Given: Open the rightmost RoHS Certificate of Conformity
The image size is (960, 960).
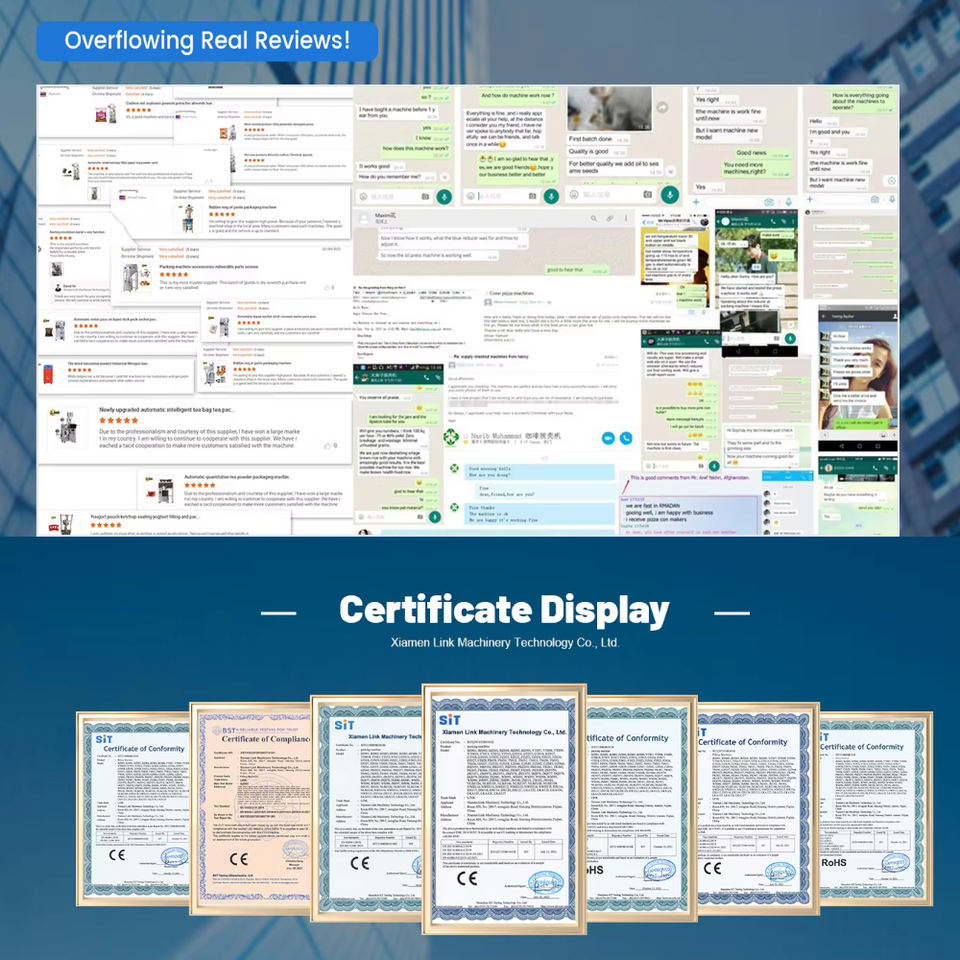Looking at the screenshot, I should point(876,809).
